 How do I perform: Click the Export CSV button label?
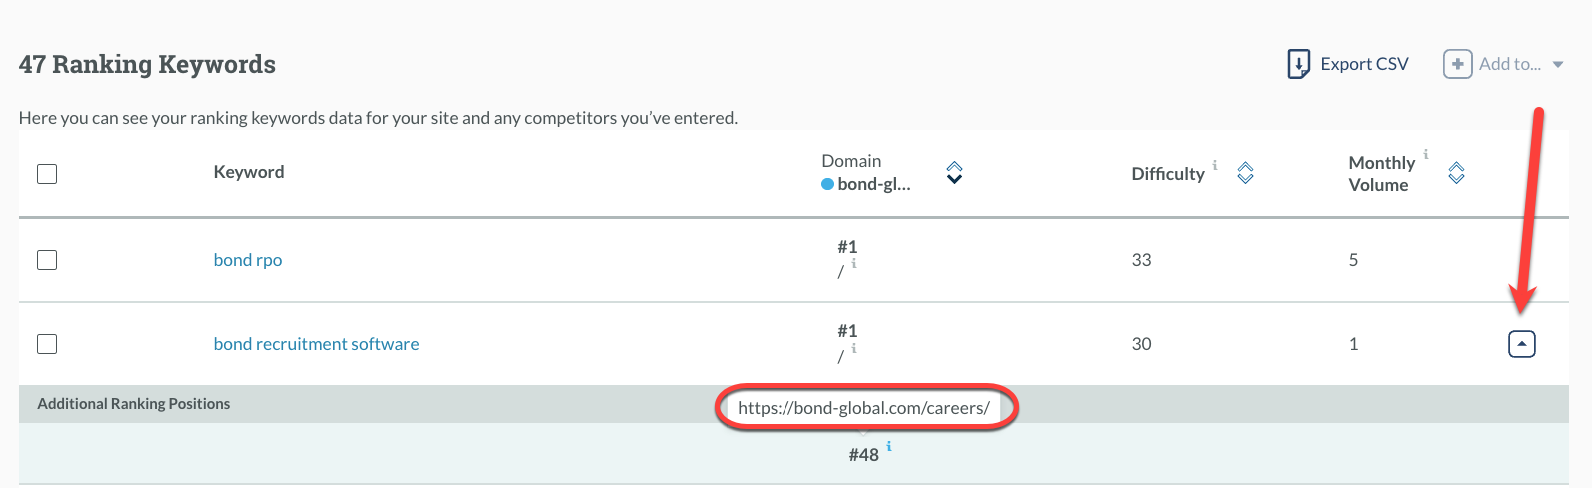1364,64
